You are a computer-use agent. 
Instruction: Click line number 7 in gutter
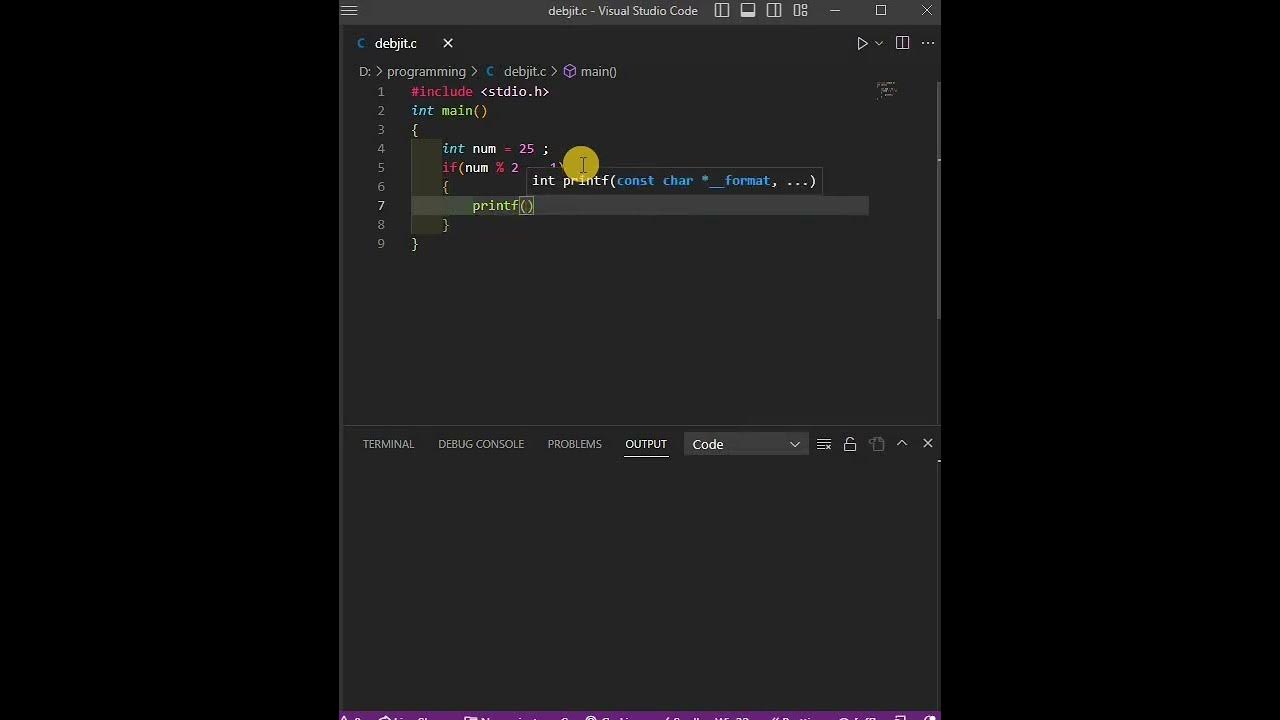(x=381, y=206)
